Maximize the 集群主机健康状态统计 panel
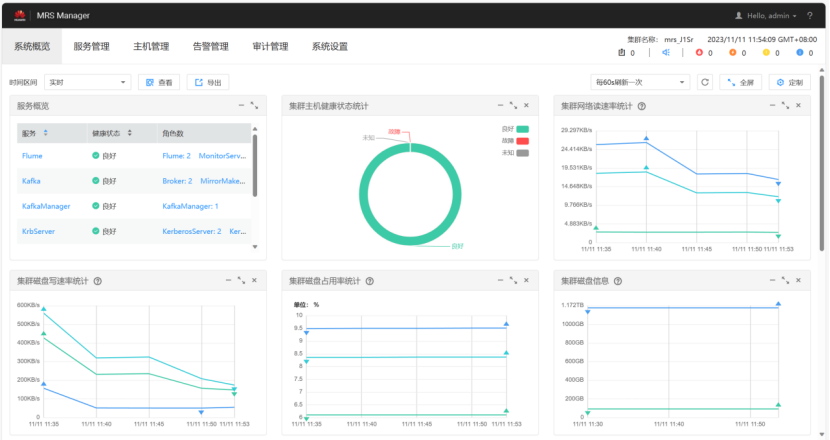Image resolution: width=830 pixels, height=440 pixels. click(x=513, y=105)
